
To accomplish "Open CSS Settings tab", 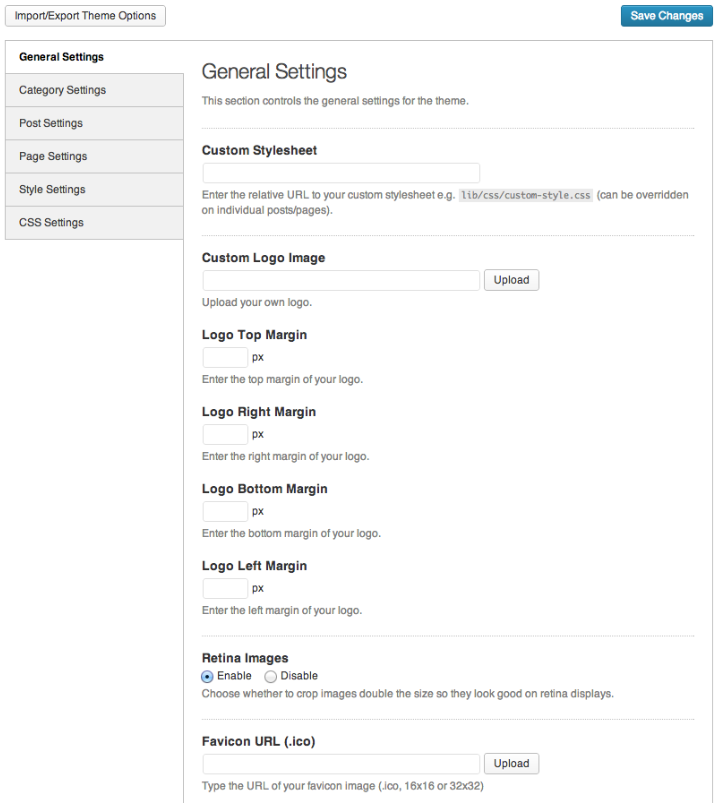I will point(94,223).
